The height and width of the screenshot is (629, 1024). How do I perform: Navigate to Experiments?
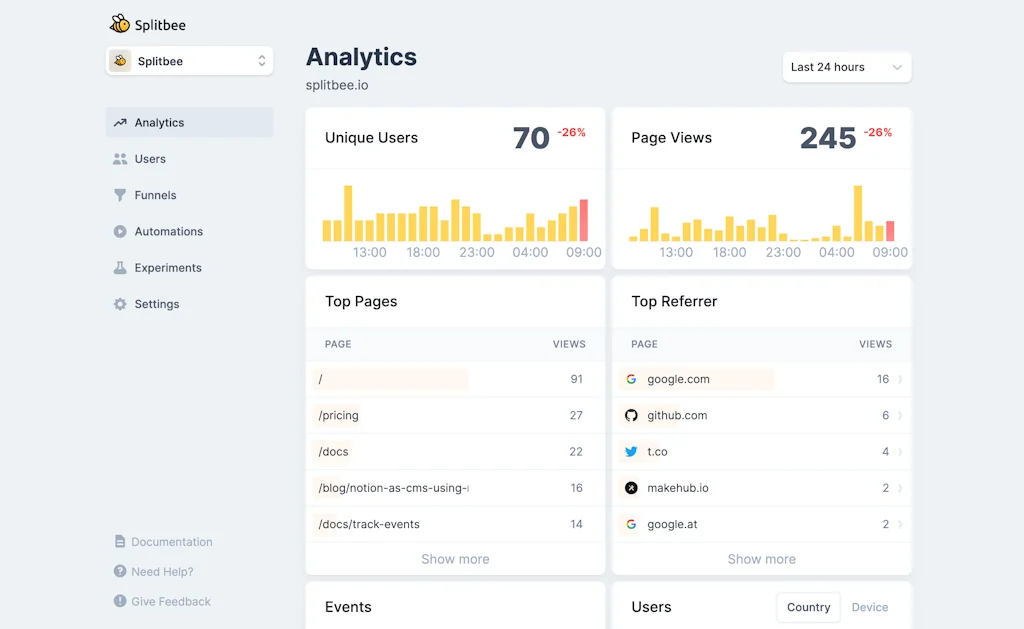(189, 268)
